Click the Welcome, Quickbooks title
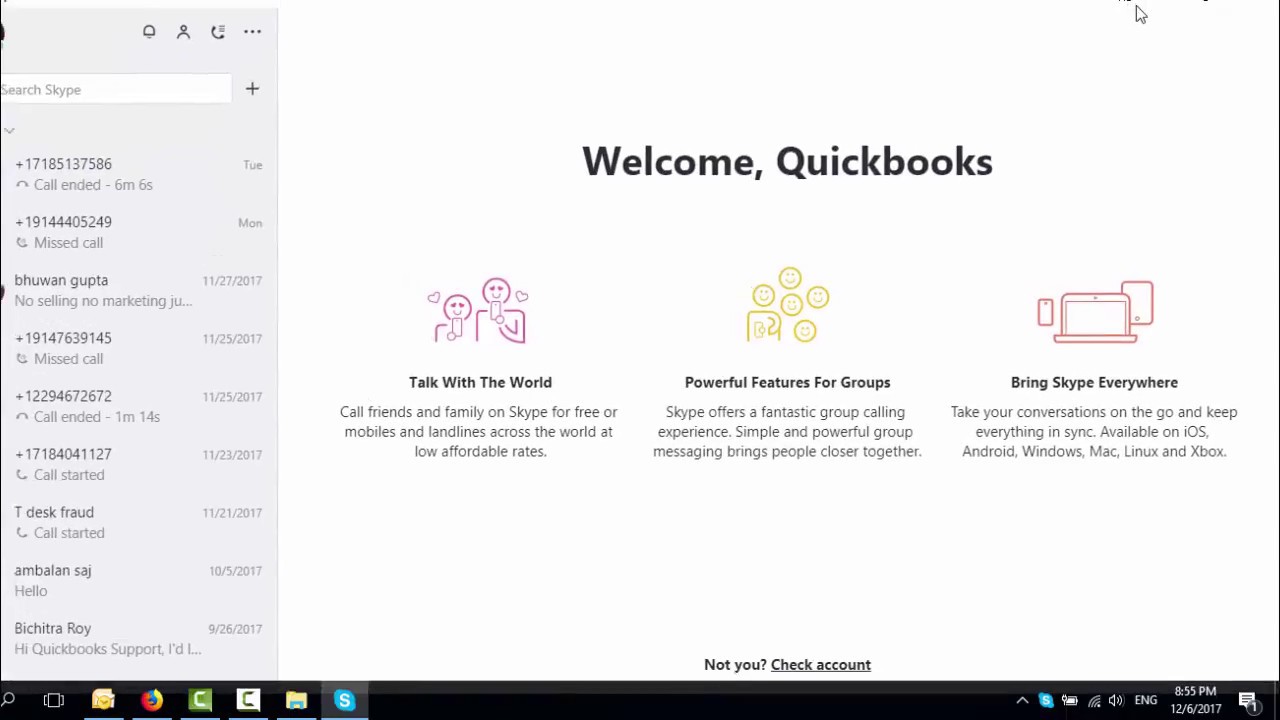The image size is (1280, 720). 787,162
